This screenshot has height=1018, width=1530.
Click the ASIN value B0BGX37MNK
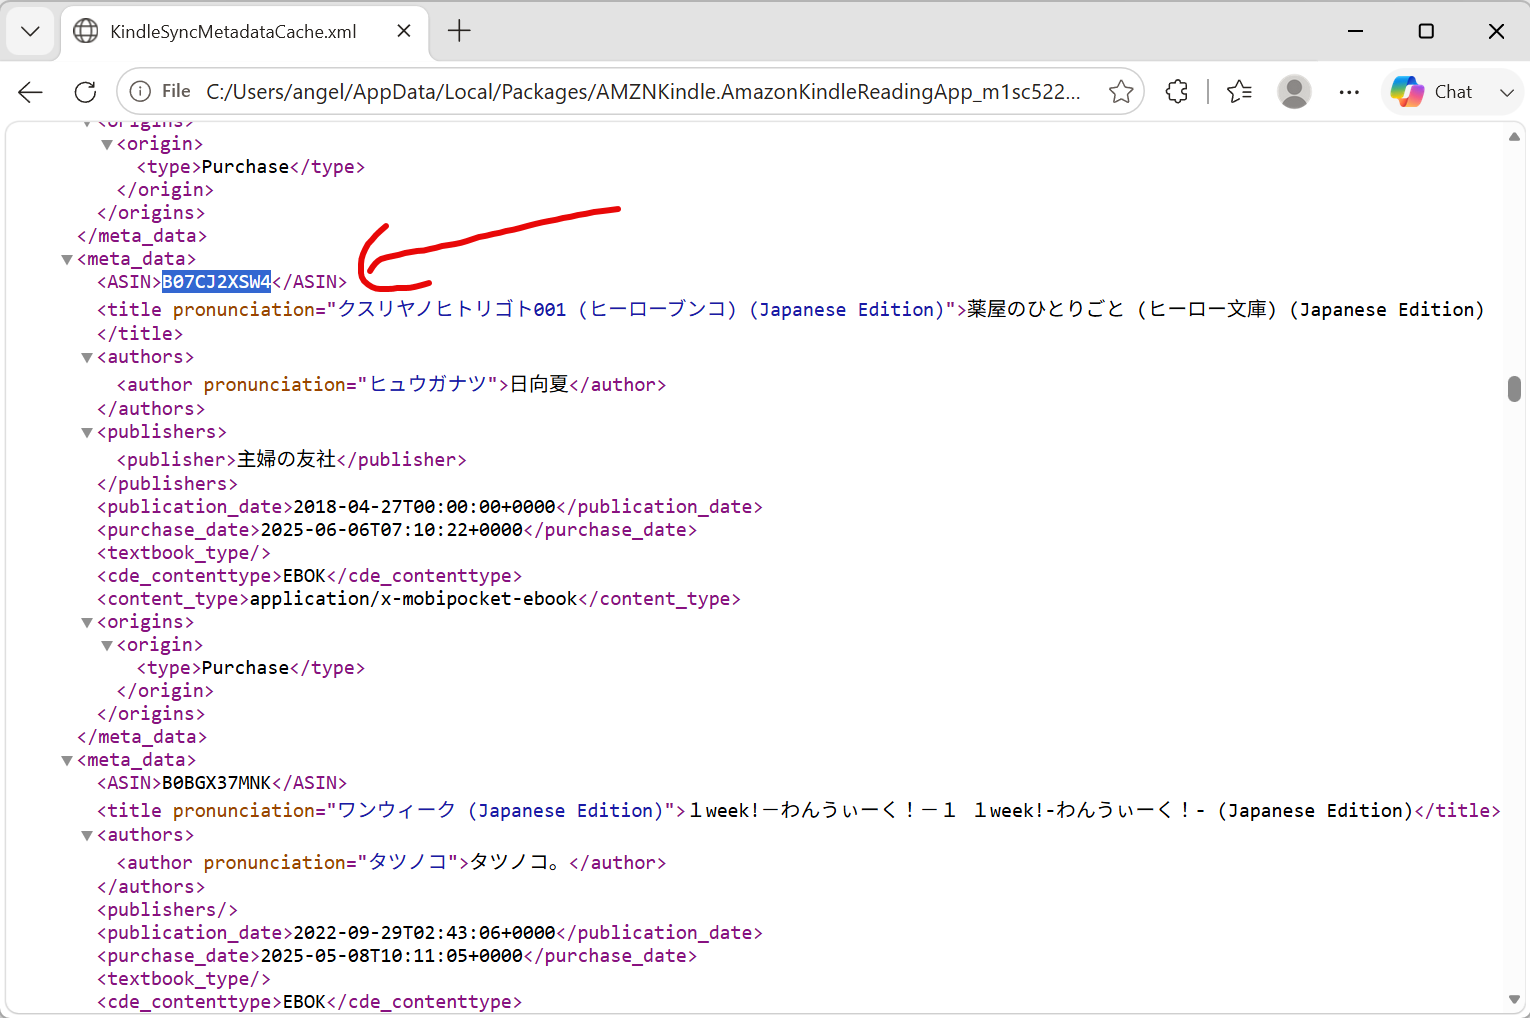click(217, 783)
